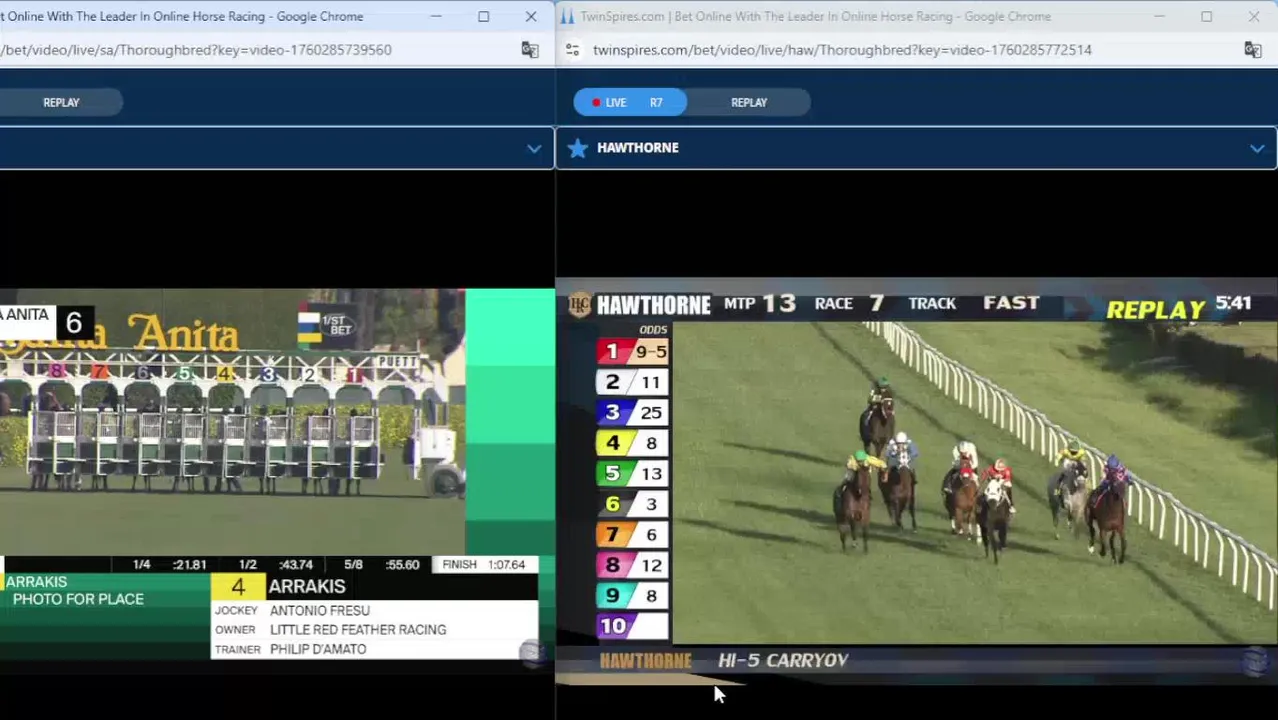Expand the Hawthorne track dropdown chevron

[x=1257, y=148]
